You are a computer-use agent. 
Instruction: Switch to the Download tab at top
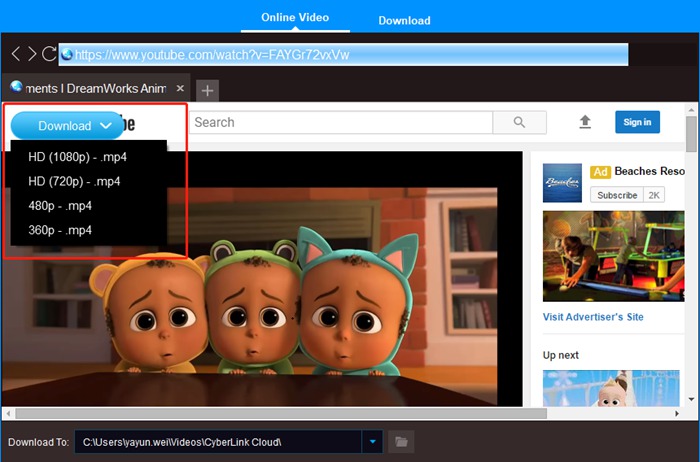click(x=404, y=21)
